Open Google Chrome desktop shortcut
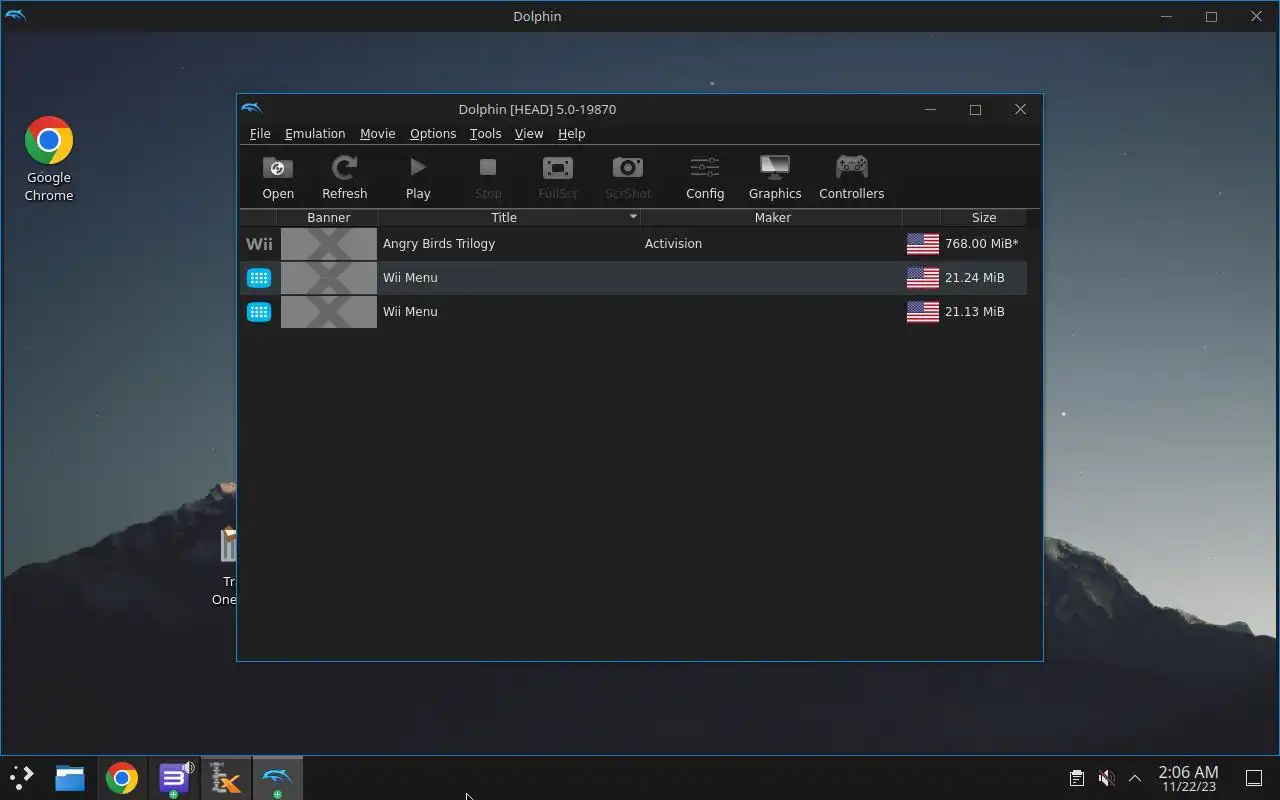The height and width of the screenshot is (800, 1280). coord(49,160)
